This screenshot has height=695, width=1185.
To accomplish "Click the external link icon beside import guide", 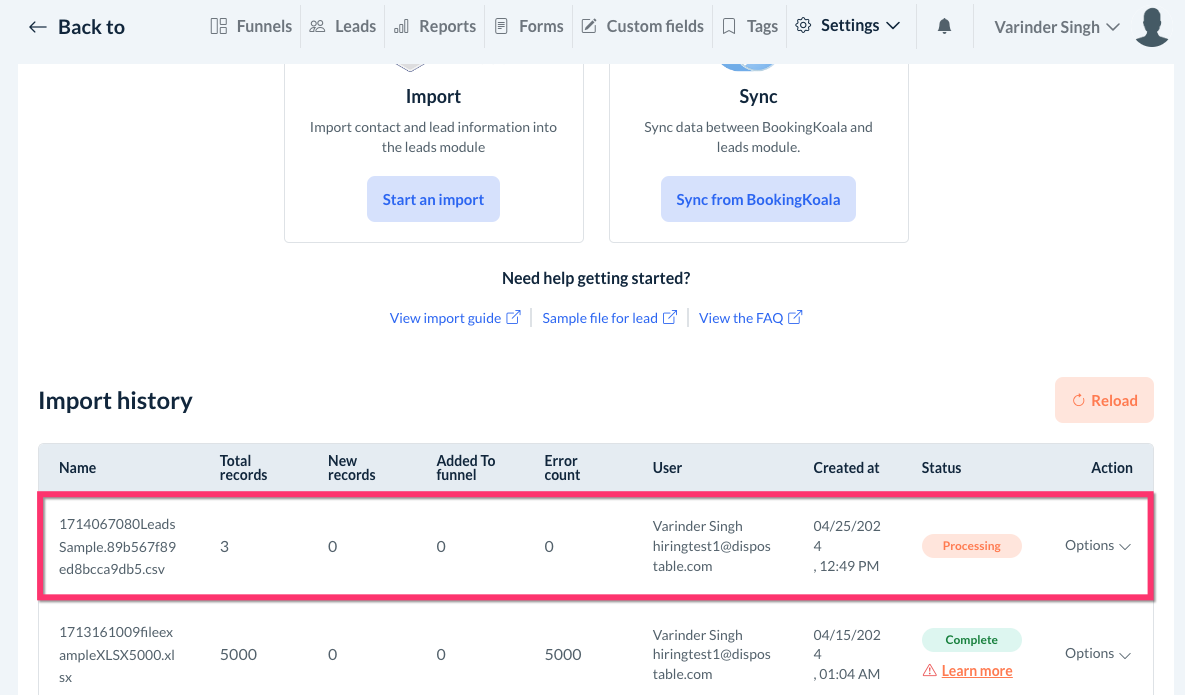I will [513, 317].
